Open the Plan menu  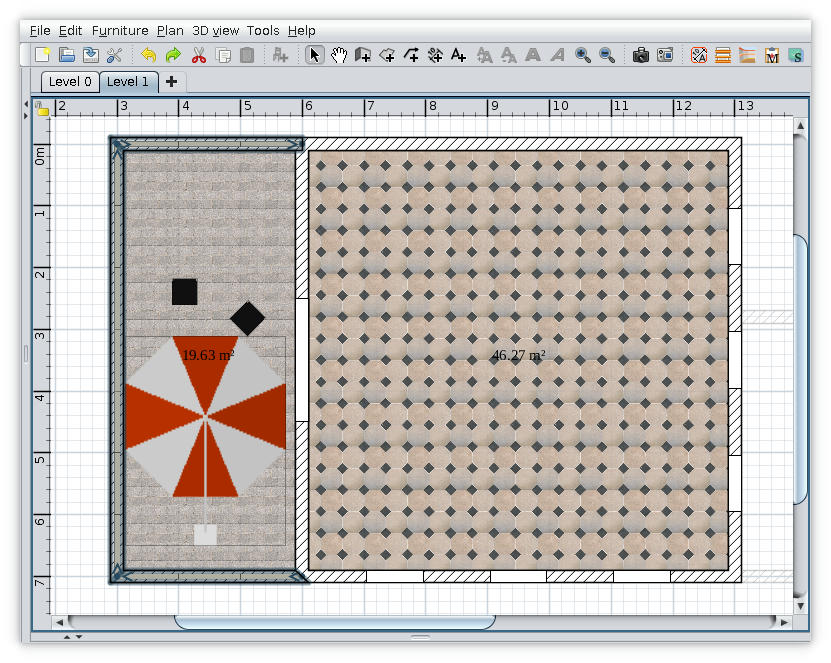pos(170,31)
